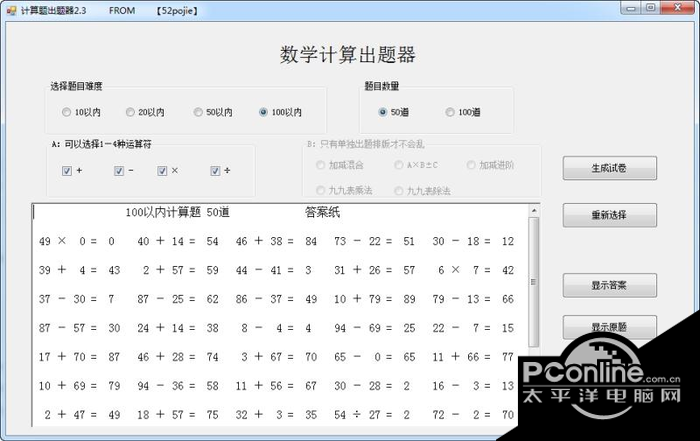Screen dimensions: 700x441
Task: Toggle the subtraction − operator checkbox
Action: [119, 171]
